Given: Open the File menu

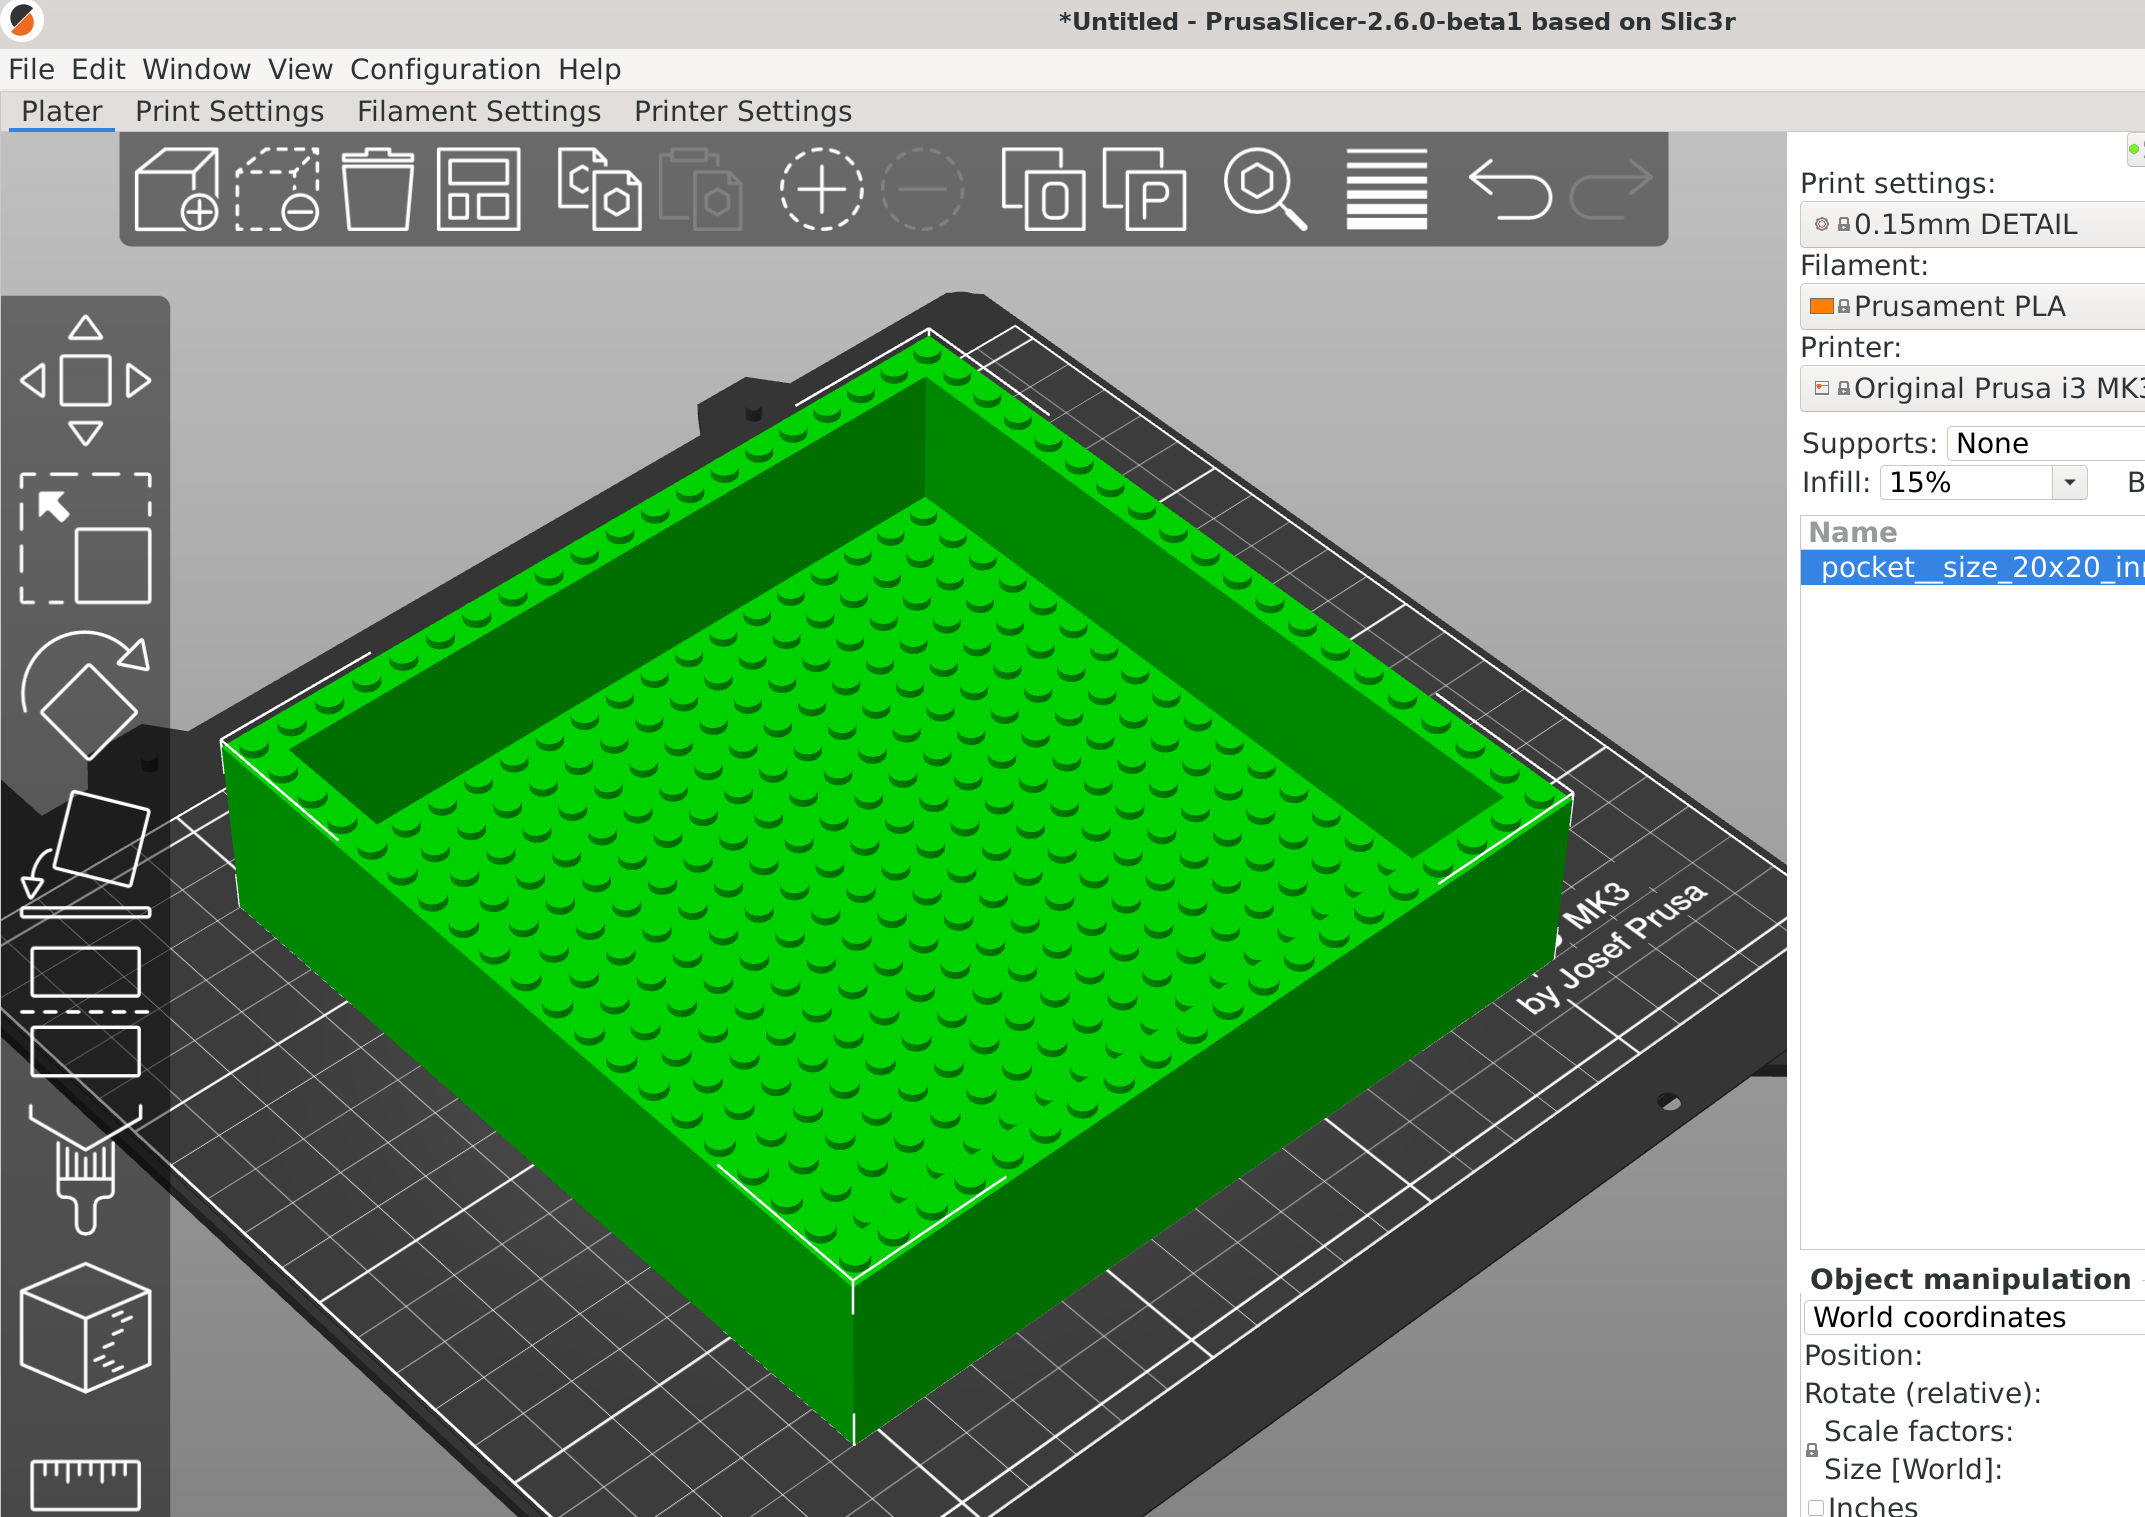Looking at the screenshot, I should [31, 69].
